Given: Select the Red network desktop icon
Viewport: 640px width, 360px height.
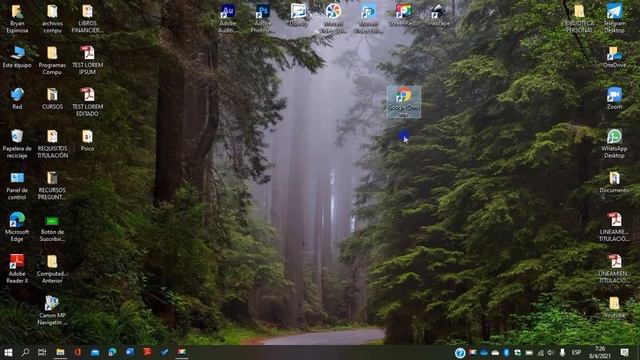Looking at the screenshot, I should click(x=17, y=98).
